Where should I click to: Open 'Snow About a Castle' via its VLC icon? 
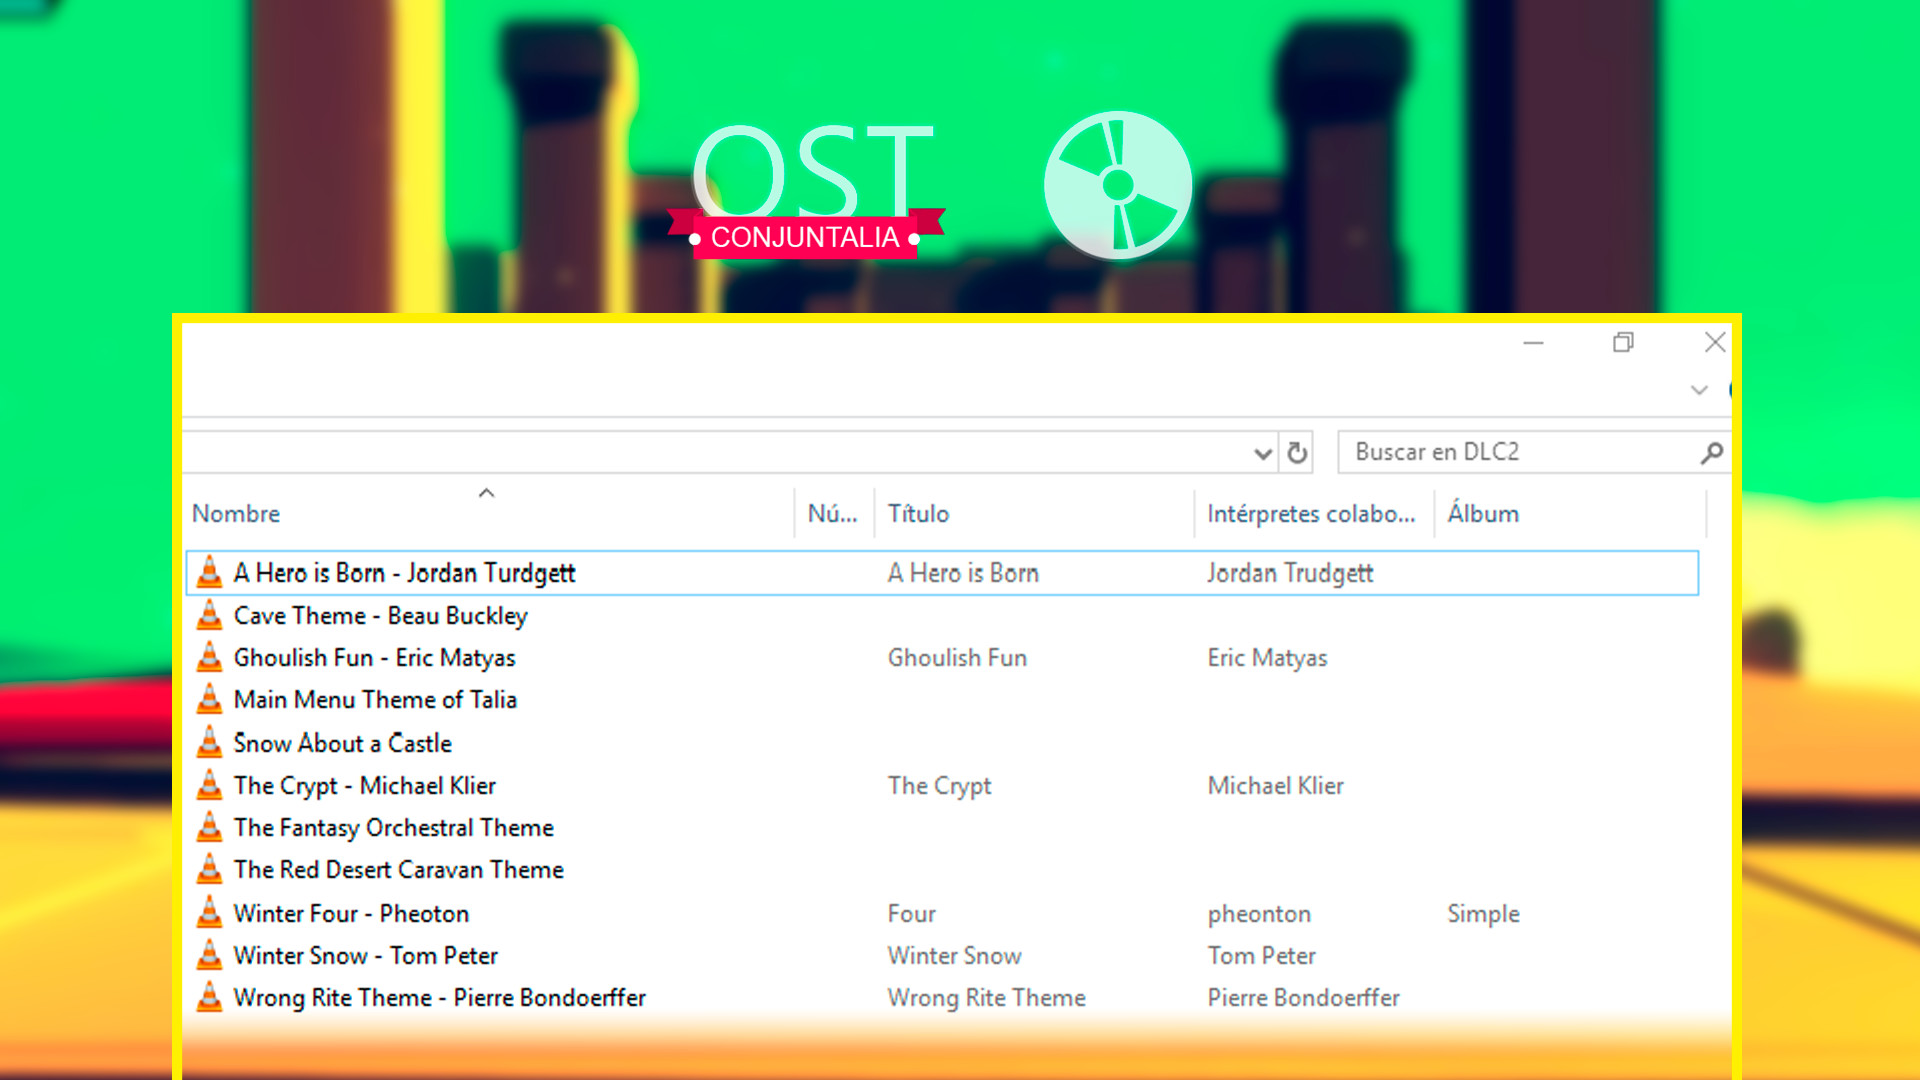[209, 742]
